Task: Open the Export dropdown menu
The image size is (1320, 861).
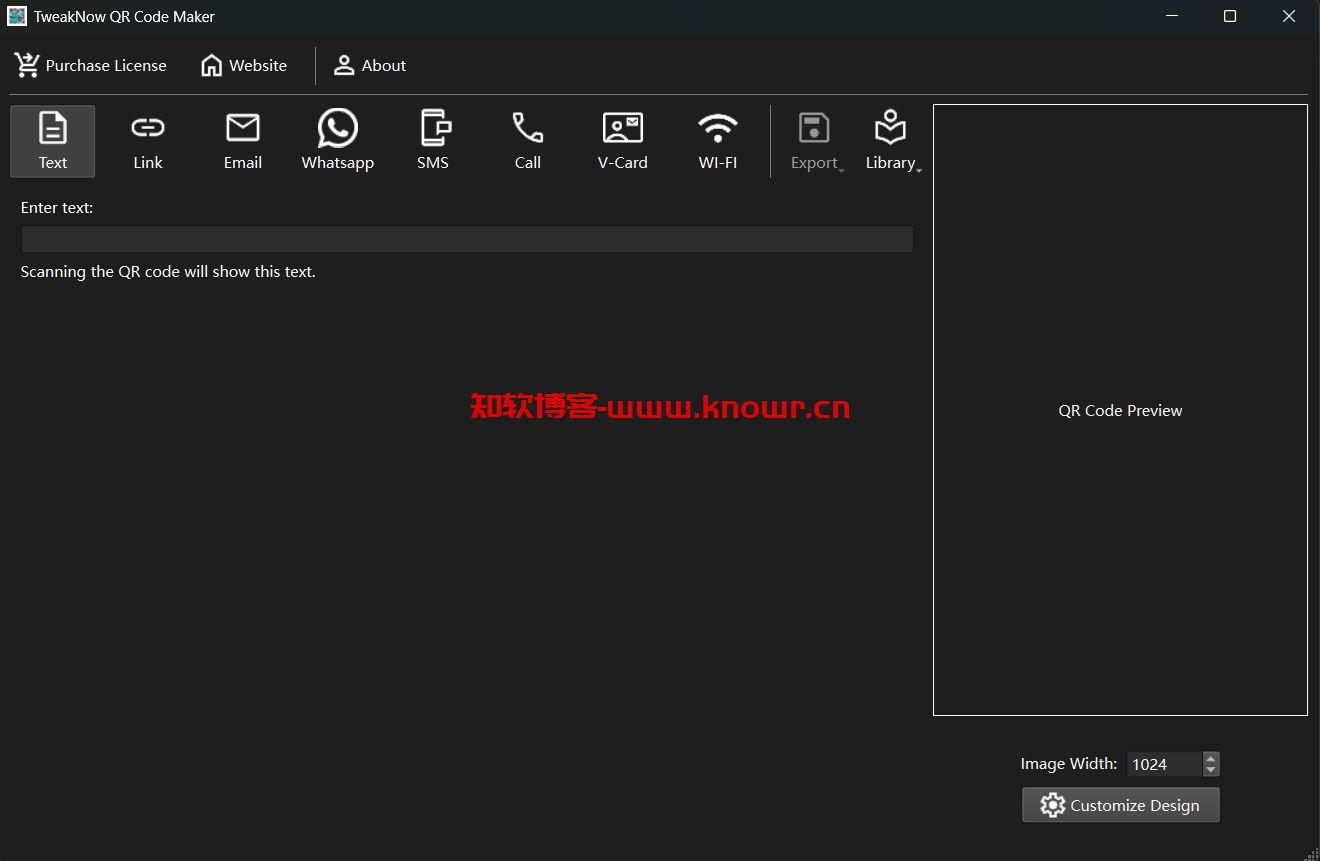Action: click(815, 141)
